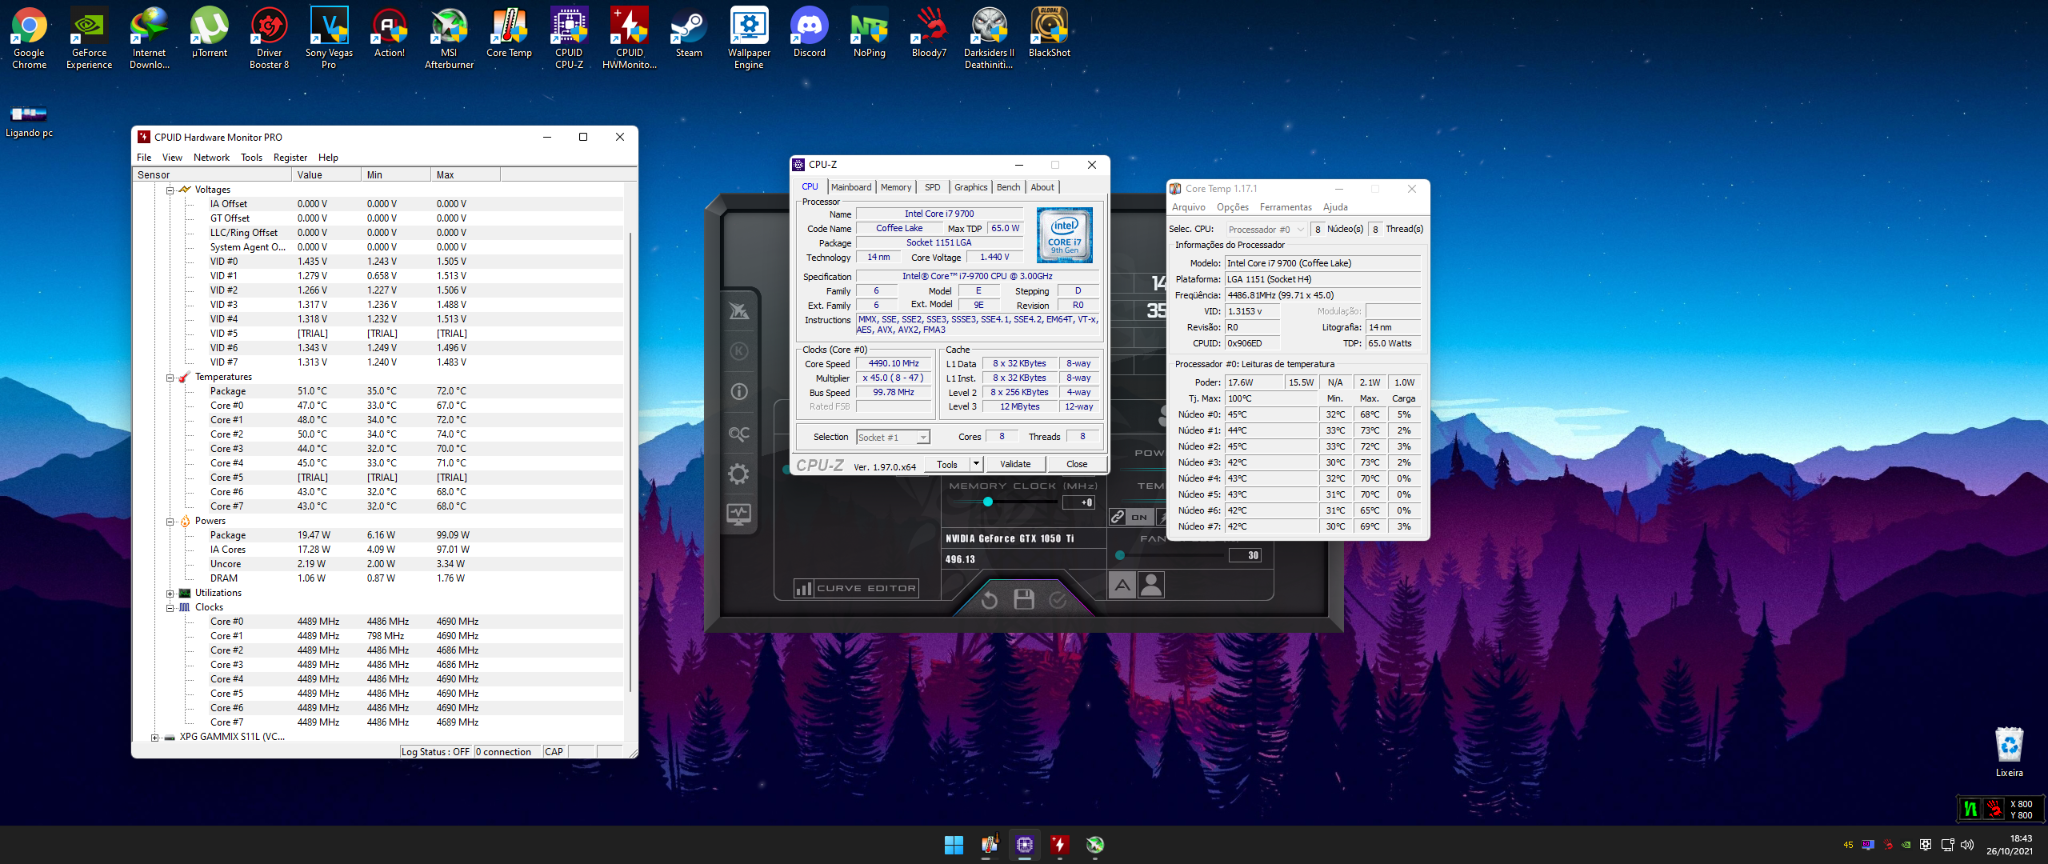Open HWMonitor File menu

coord(144,158)
